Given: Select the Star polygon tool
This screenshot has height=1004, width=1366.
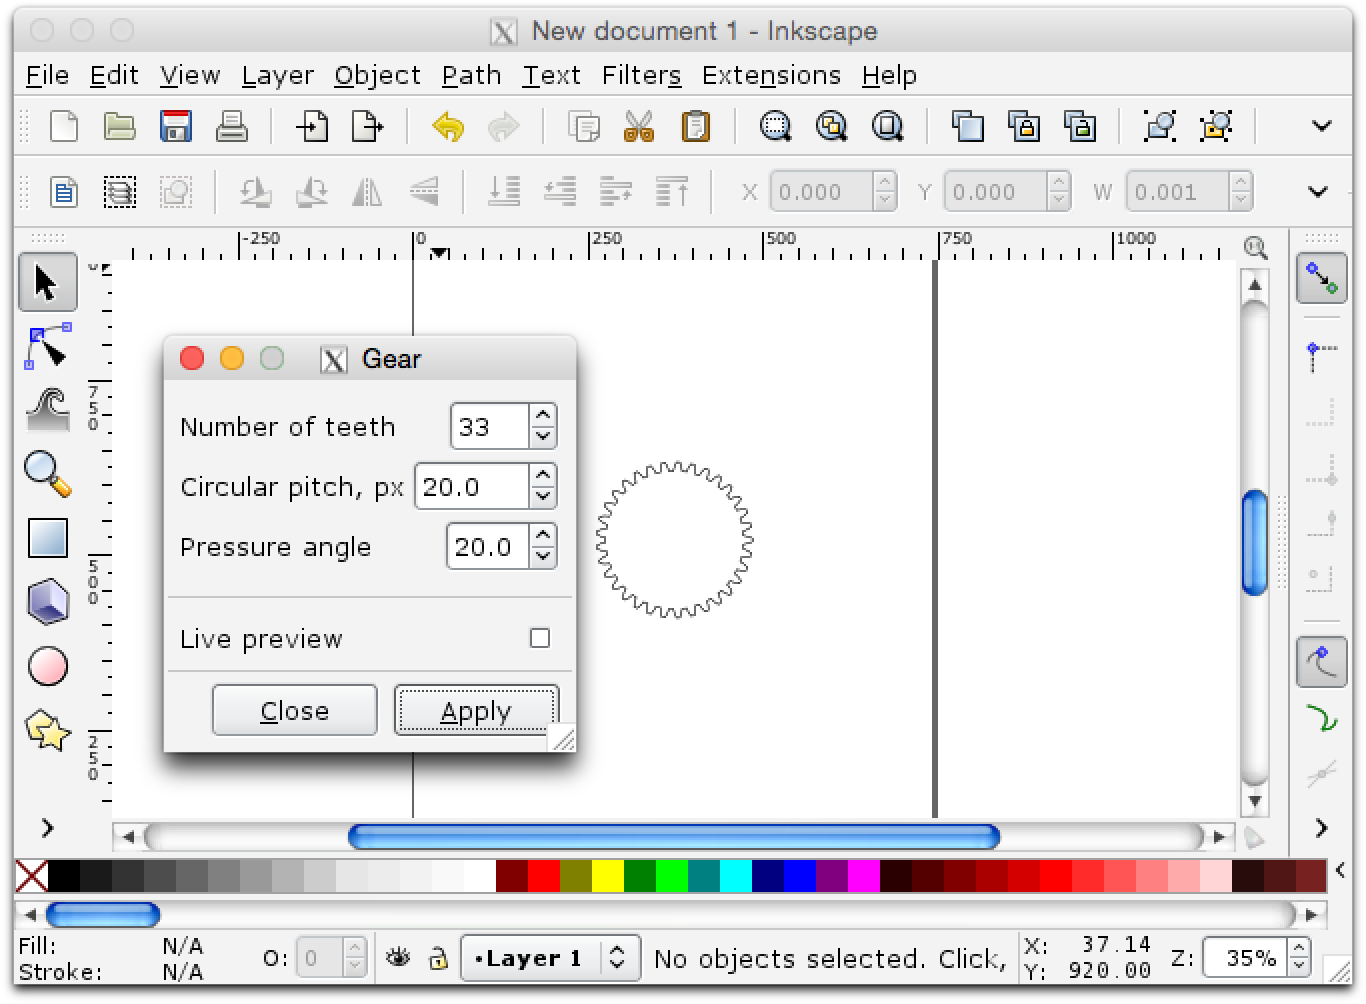Looking at the screenshot, I should pyautogui.click(x=47, y=730).
